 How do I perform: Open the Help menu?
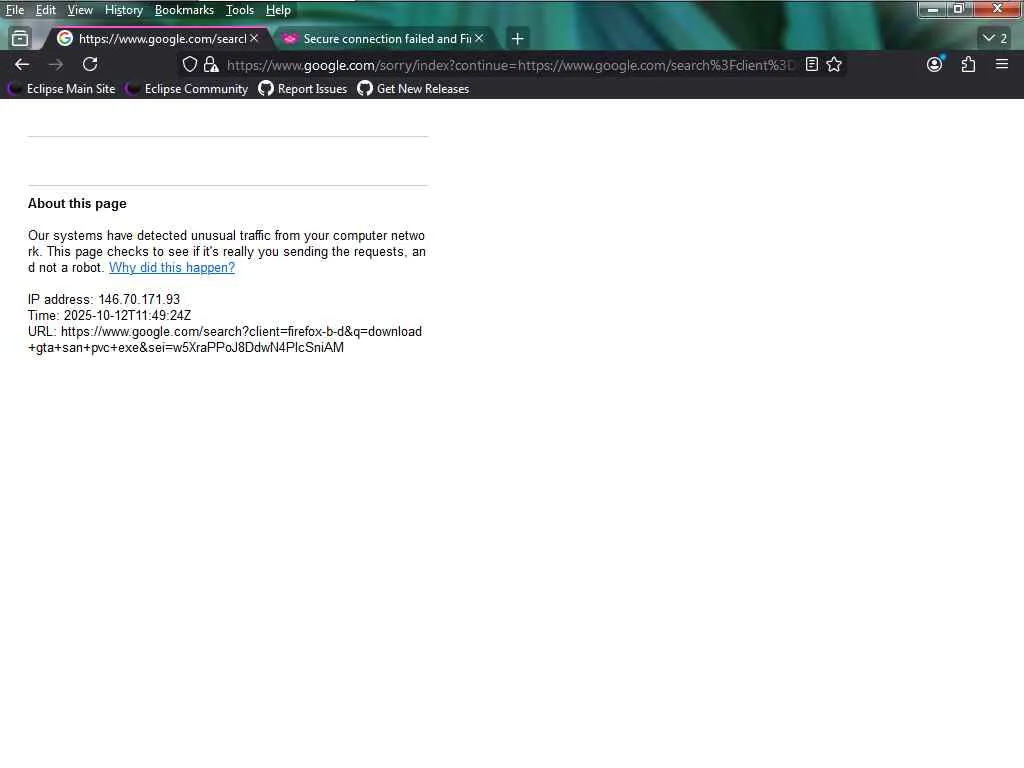click(x=278, y=10)
